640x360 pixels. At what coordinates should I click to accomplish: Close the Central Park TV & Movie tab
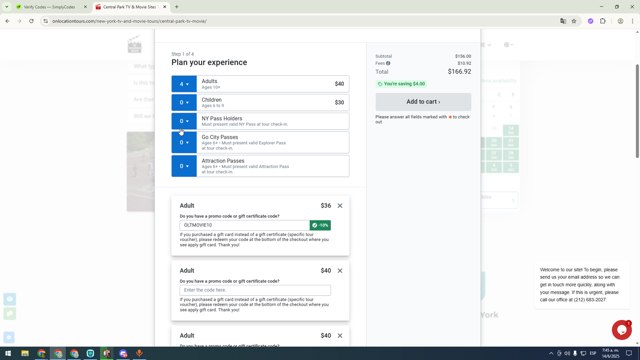[164, 7]
